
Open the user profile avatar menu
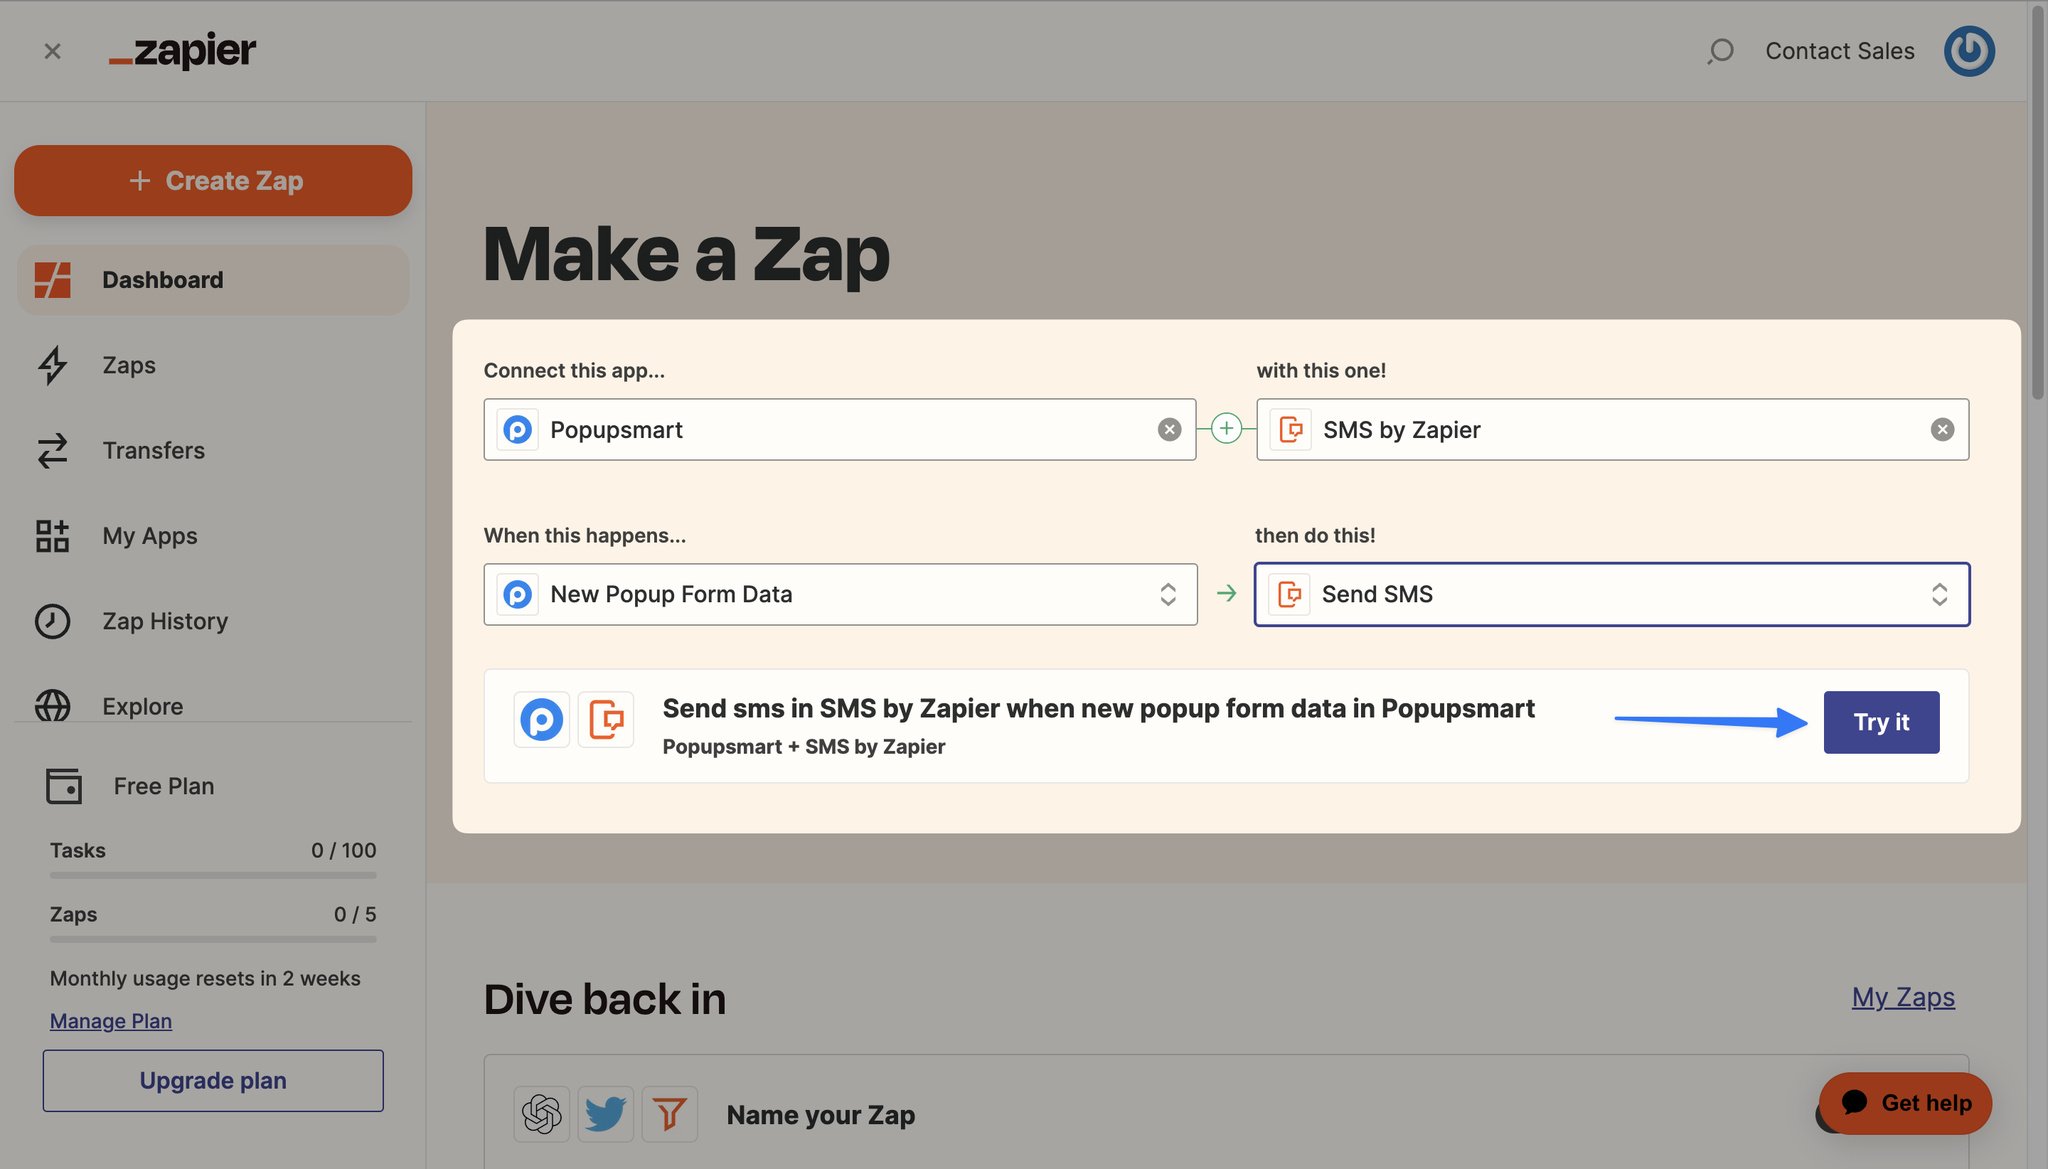pyautogui.click(x=1969, y=51)
